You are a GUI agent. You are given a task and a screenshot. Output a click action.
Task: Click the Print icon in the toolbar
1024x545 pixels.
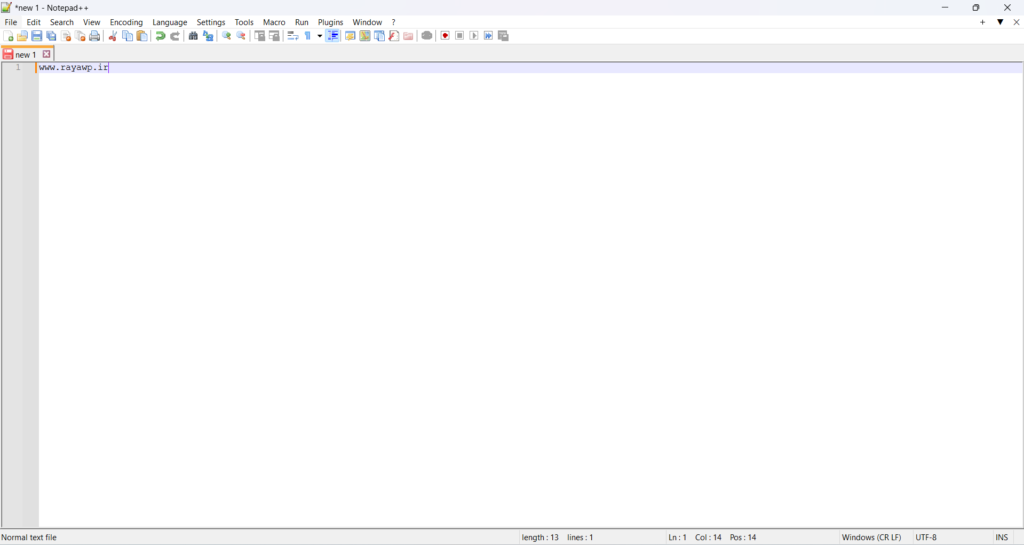pyautogui.click(x=95, y=36)
